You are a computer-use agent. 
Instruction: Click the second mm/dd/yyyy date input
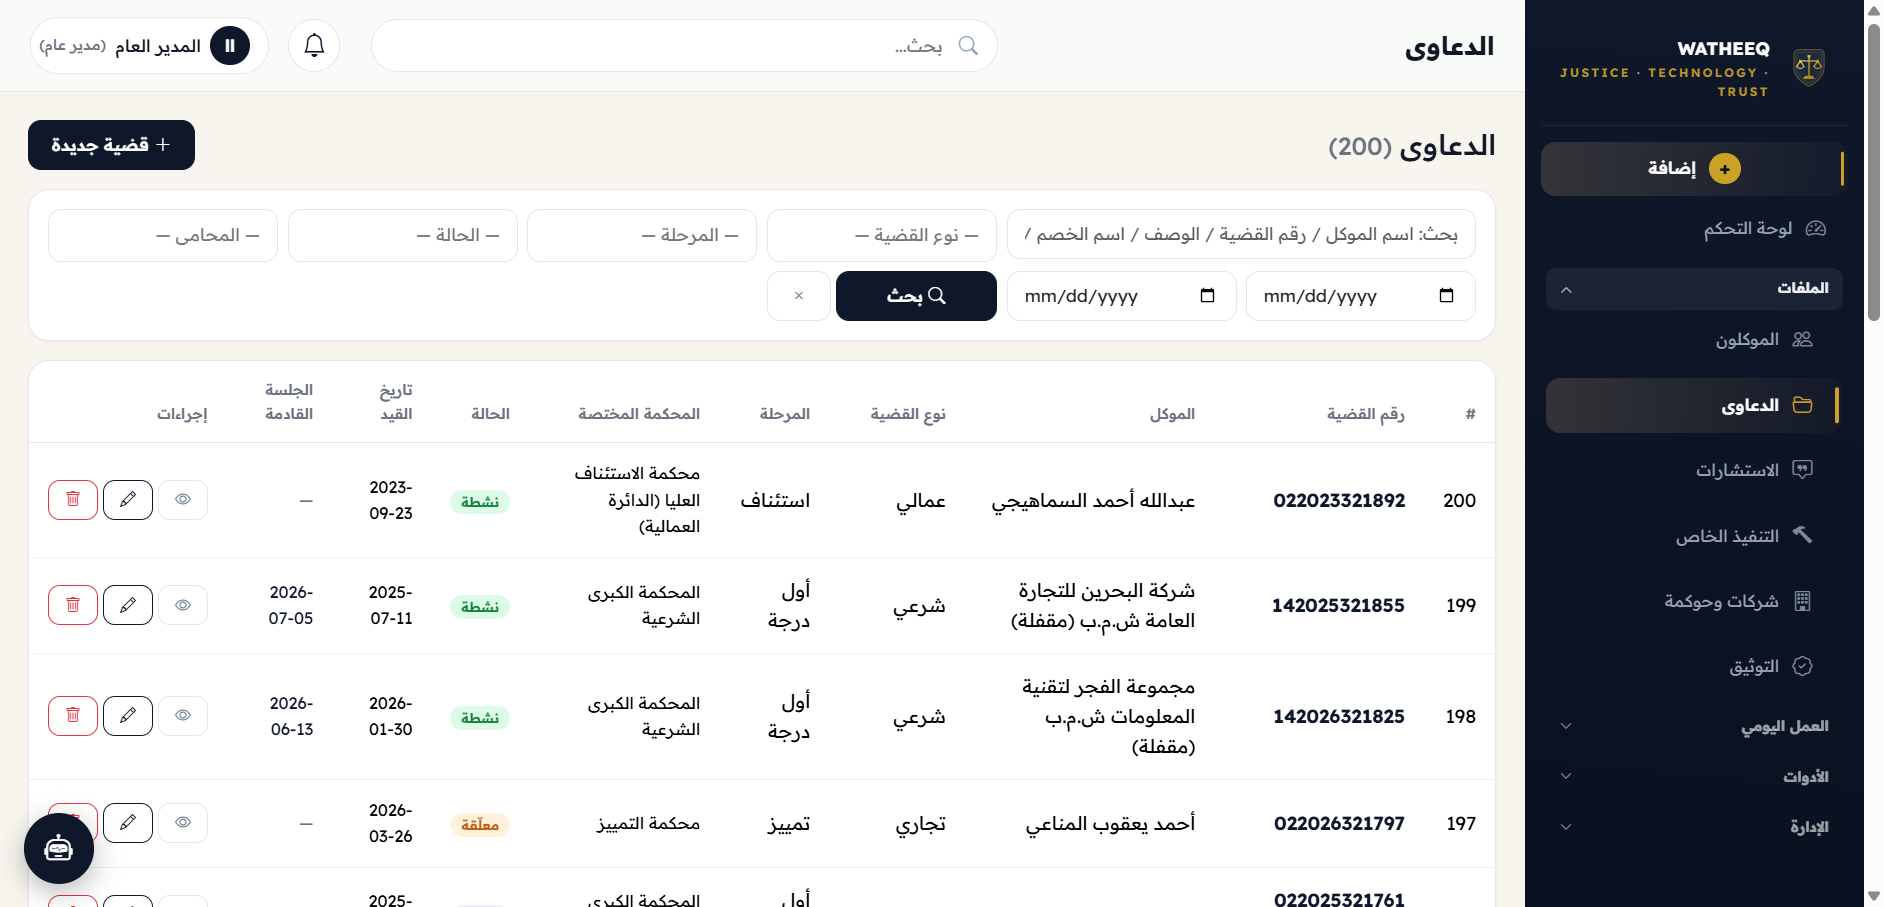pos(1121,296)
